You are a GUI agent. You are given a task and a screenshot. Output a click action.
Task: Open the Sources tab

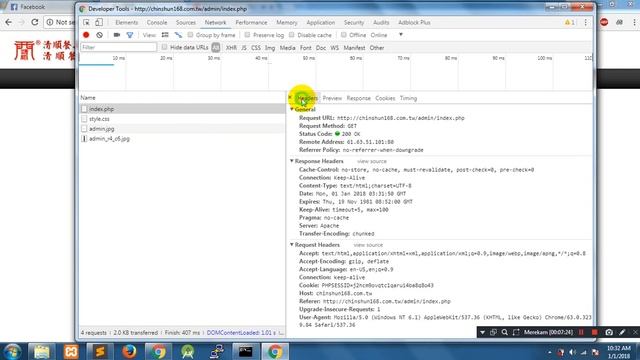click(186, 22)
